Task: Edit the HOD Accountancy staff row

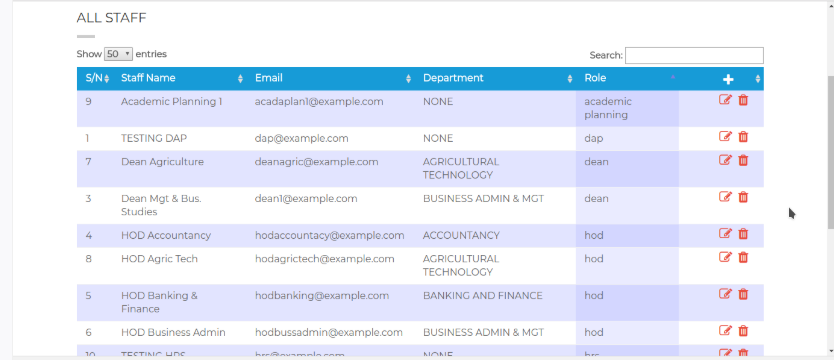Action: tap(725, 233)
